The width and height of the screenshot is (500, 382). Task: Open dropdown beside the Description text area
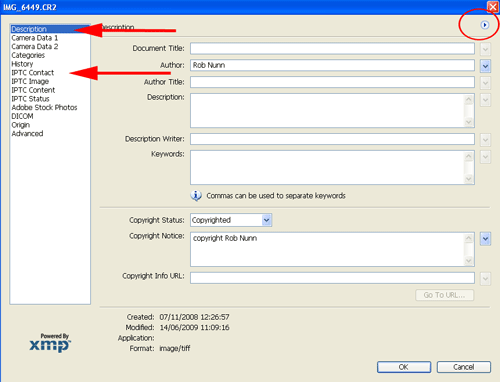pos(485,100)
